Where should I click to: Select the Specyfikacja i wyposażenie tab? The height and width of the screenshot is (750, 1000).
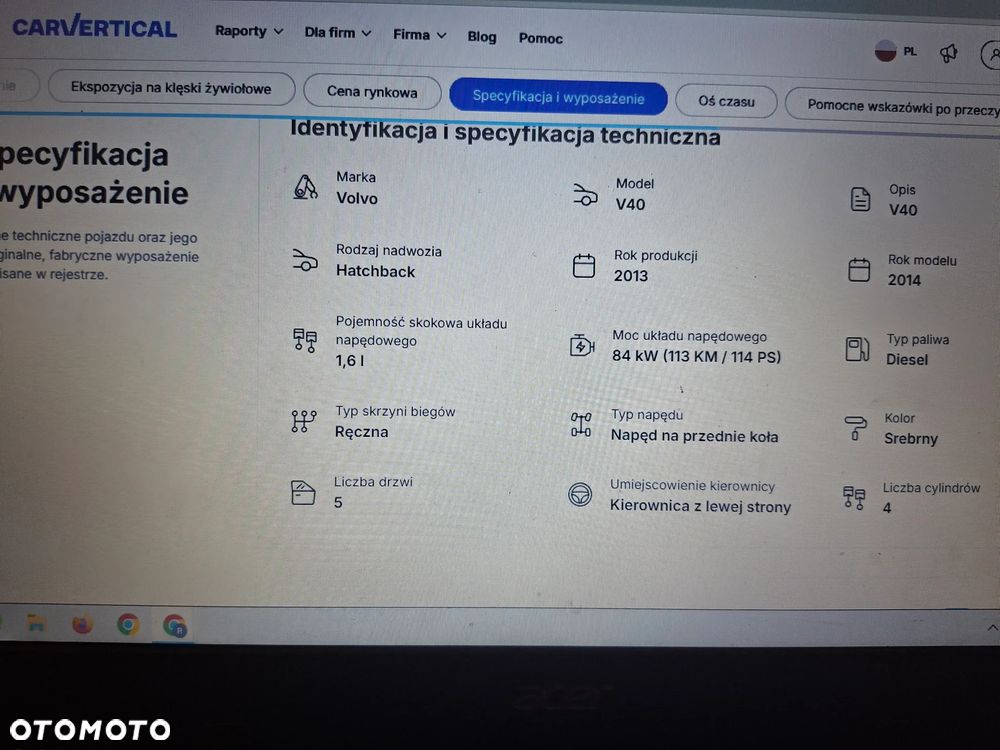(558, 98)
